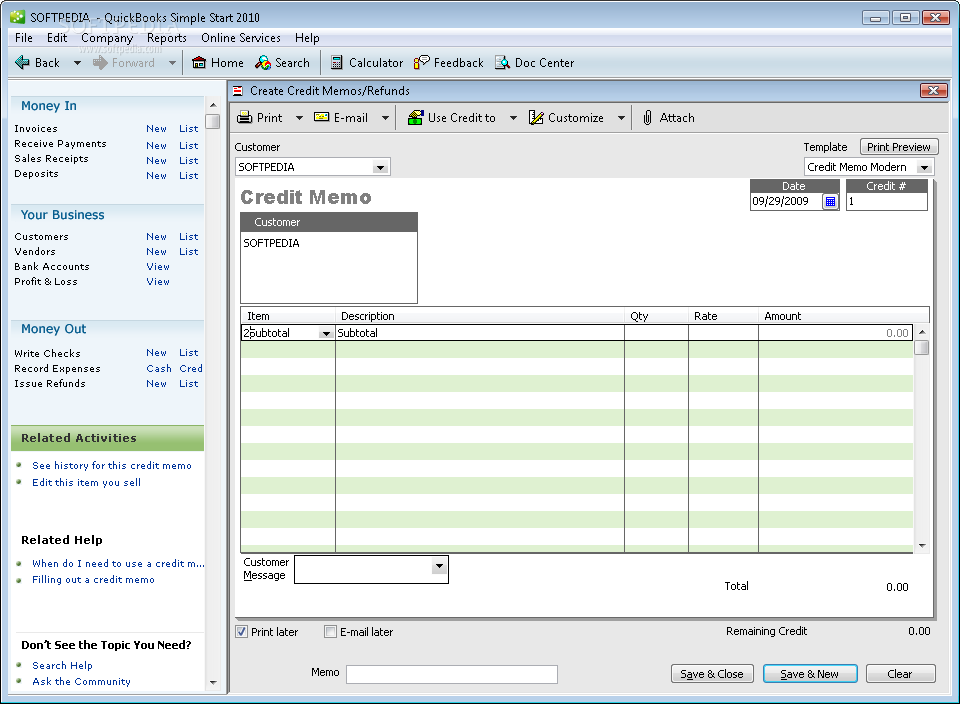
Task: Click the Print printer icon
Action: point(244,118)
